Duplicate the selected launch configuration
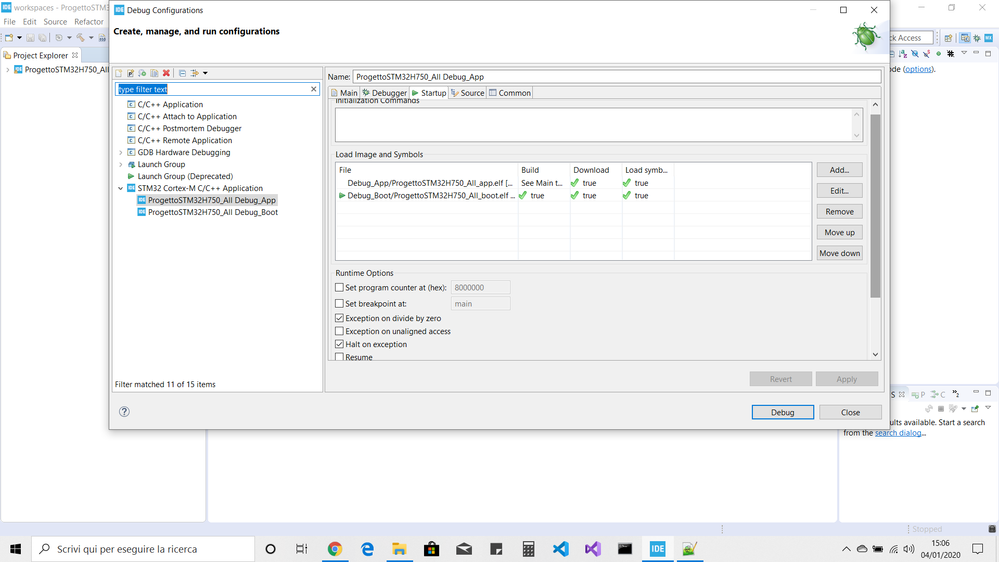999x562 pixels. pos(154,73)
